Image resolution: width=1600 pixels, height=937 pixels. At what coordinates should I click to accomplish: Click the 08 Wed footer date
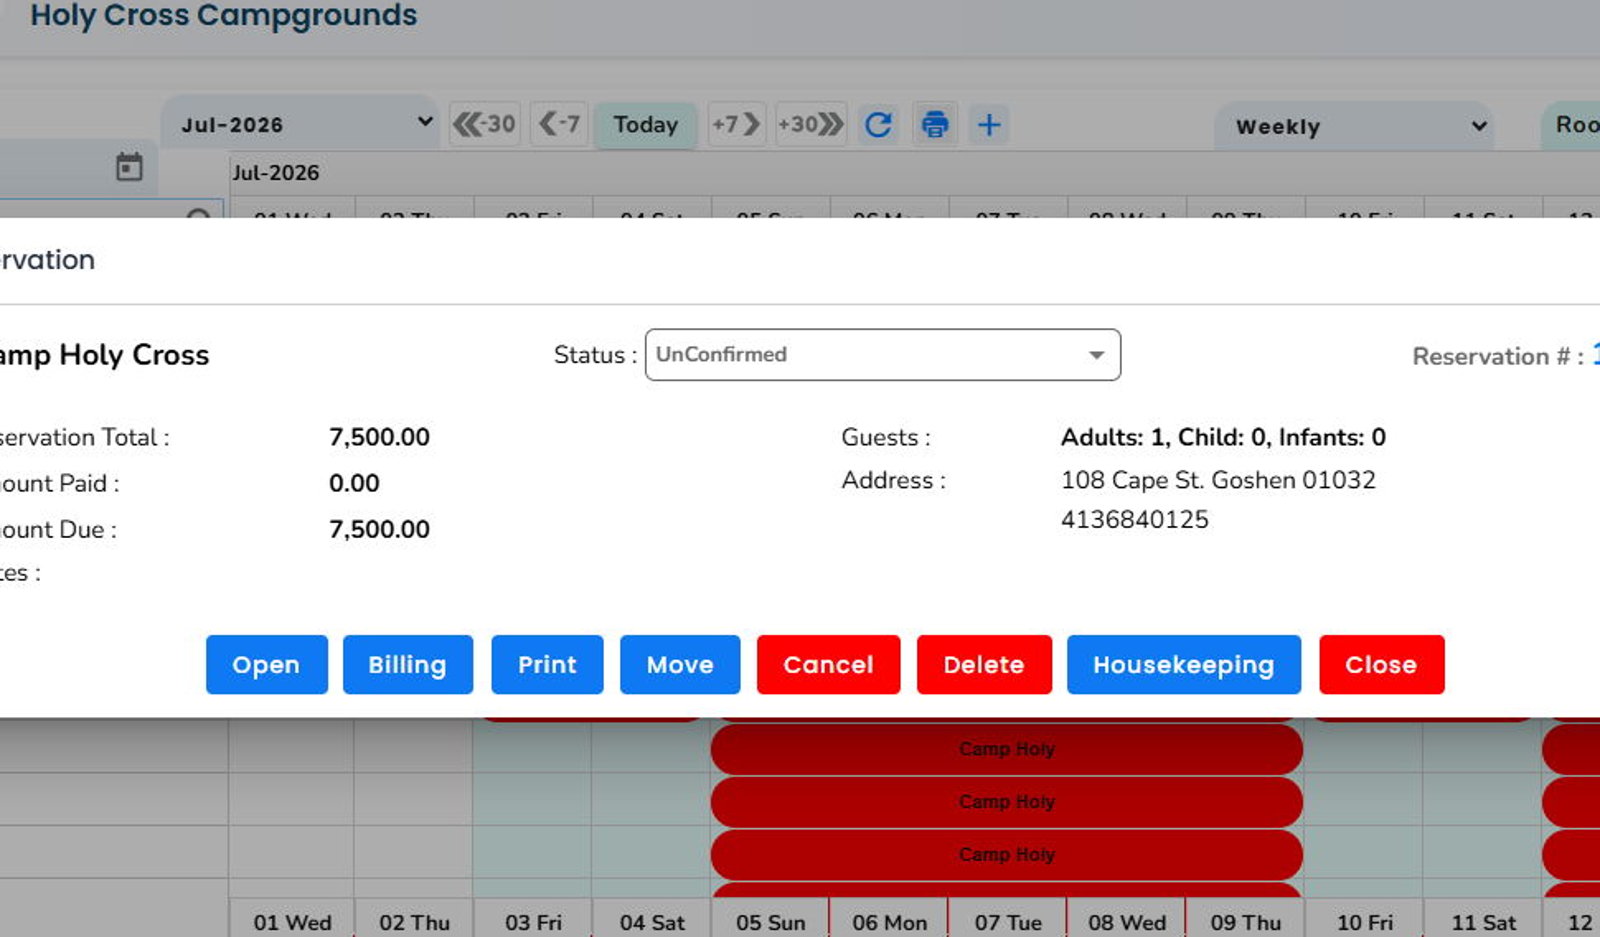pos(1127,922)
